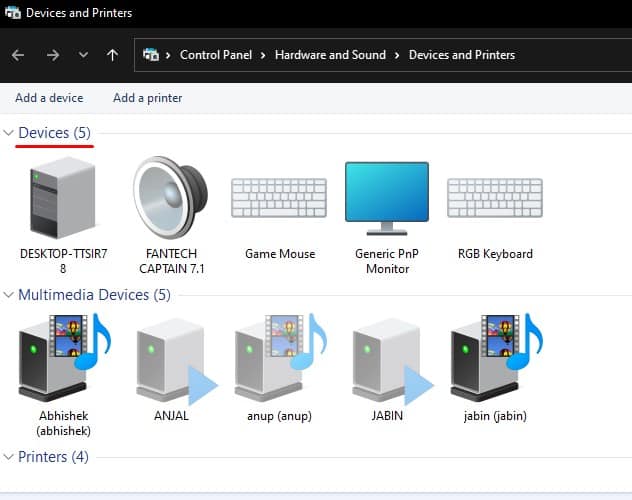Click the Generic PnP Monitor label

click(x=387, y=261)
